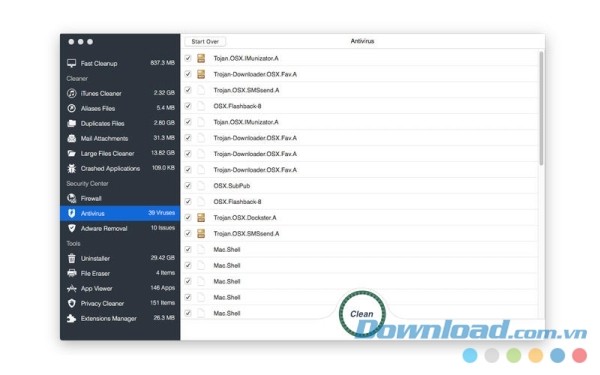Open Mail Attachments icon
The image size is (600, 375).
click(72, 138)
